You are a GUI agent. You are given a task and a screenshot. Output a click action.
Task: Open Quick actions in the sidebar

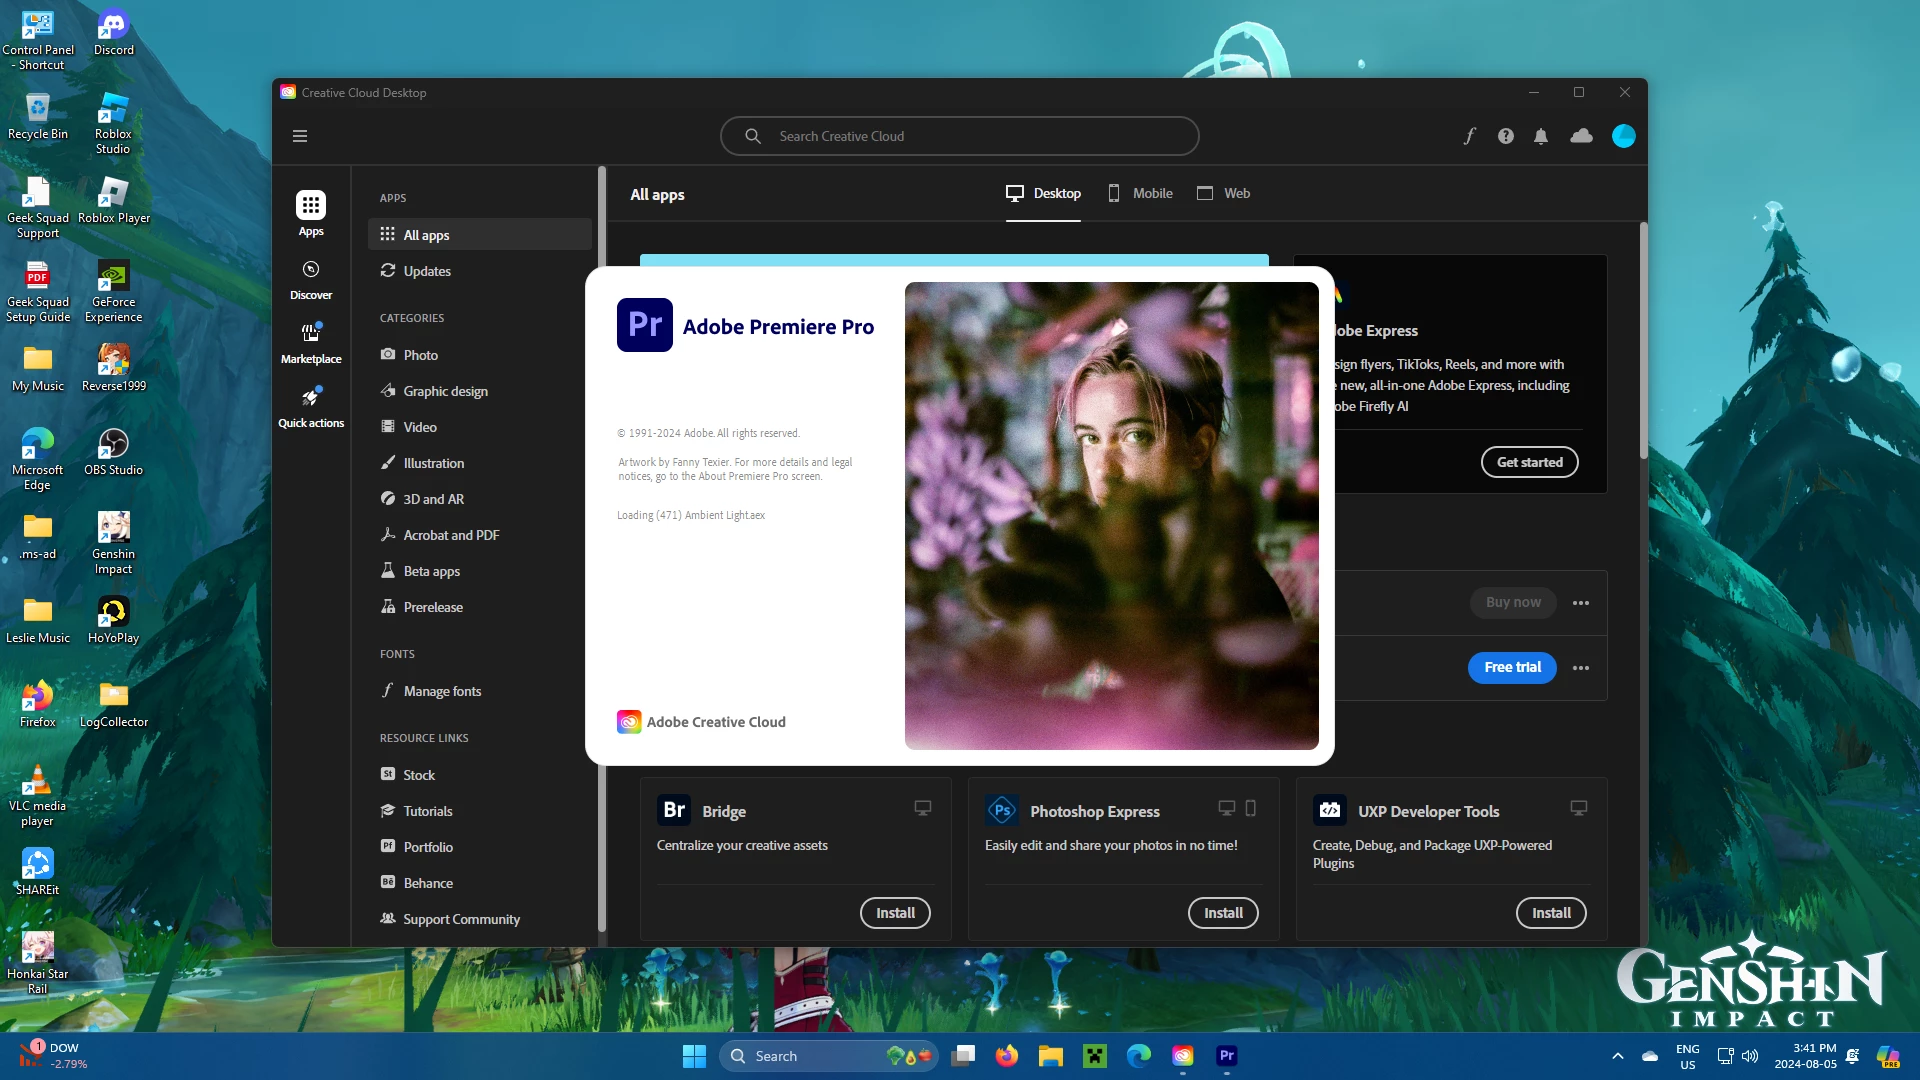(311, 407)
